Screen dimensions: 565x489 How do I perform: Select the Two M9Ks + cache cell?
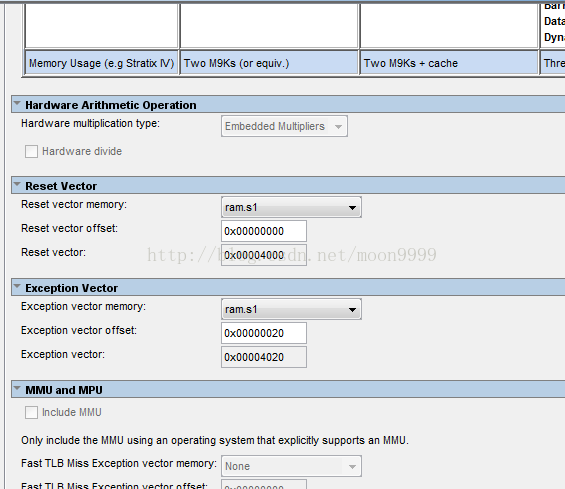(x=449, y=63)
